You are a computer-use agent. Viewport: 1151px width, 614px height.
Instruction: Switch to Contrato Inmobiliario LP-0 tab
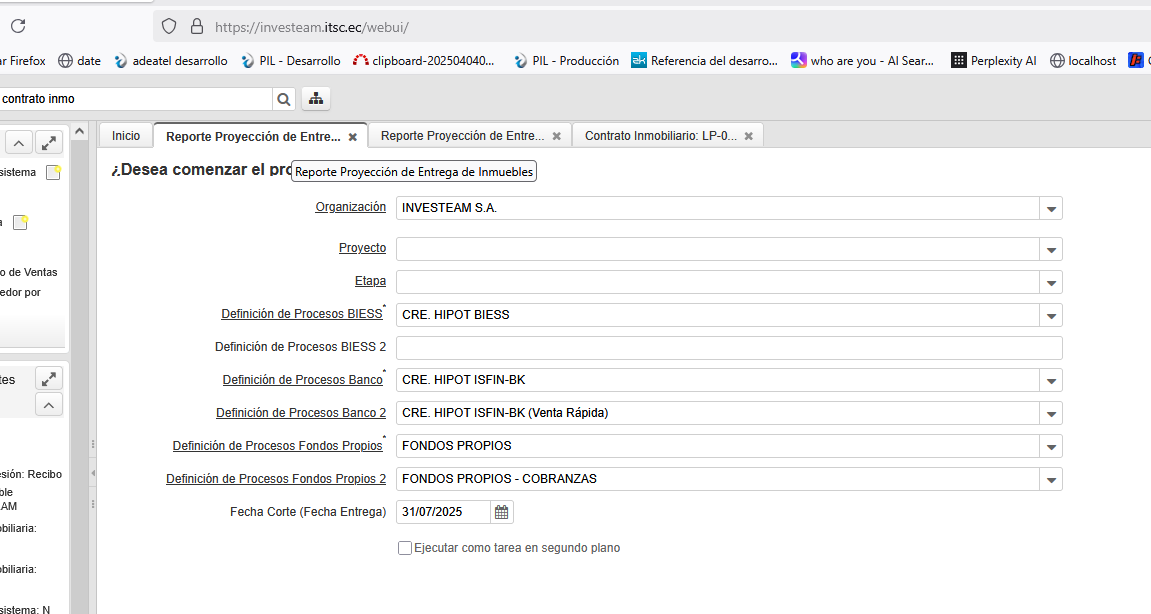(x=660, y=136)
